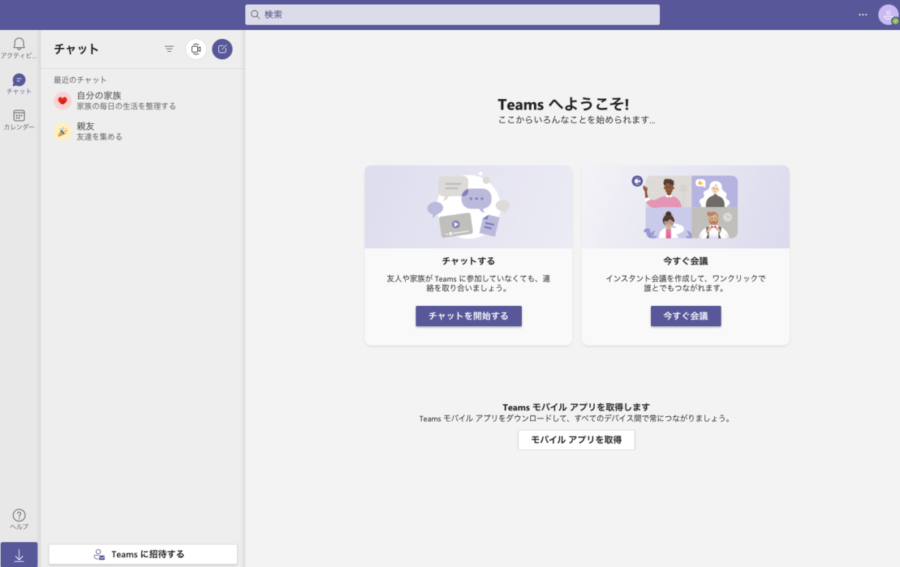
Task: Click the chat illustration thumbnail
Action: coord(468,207)
